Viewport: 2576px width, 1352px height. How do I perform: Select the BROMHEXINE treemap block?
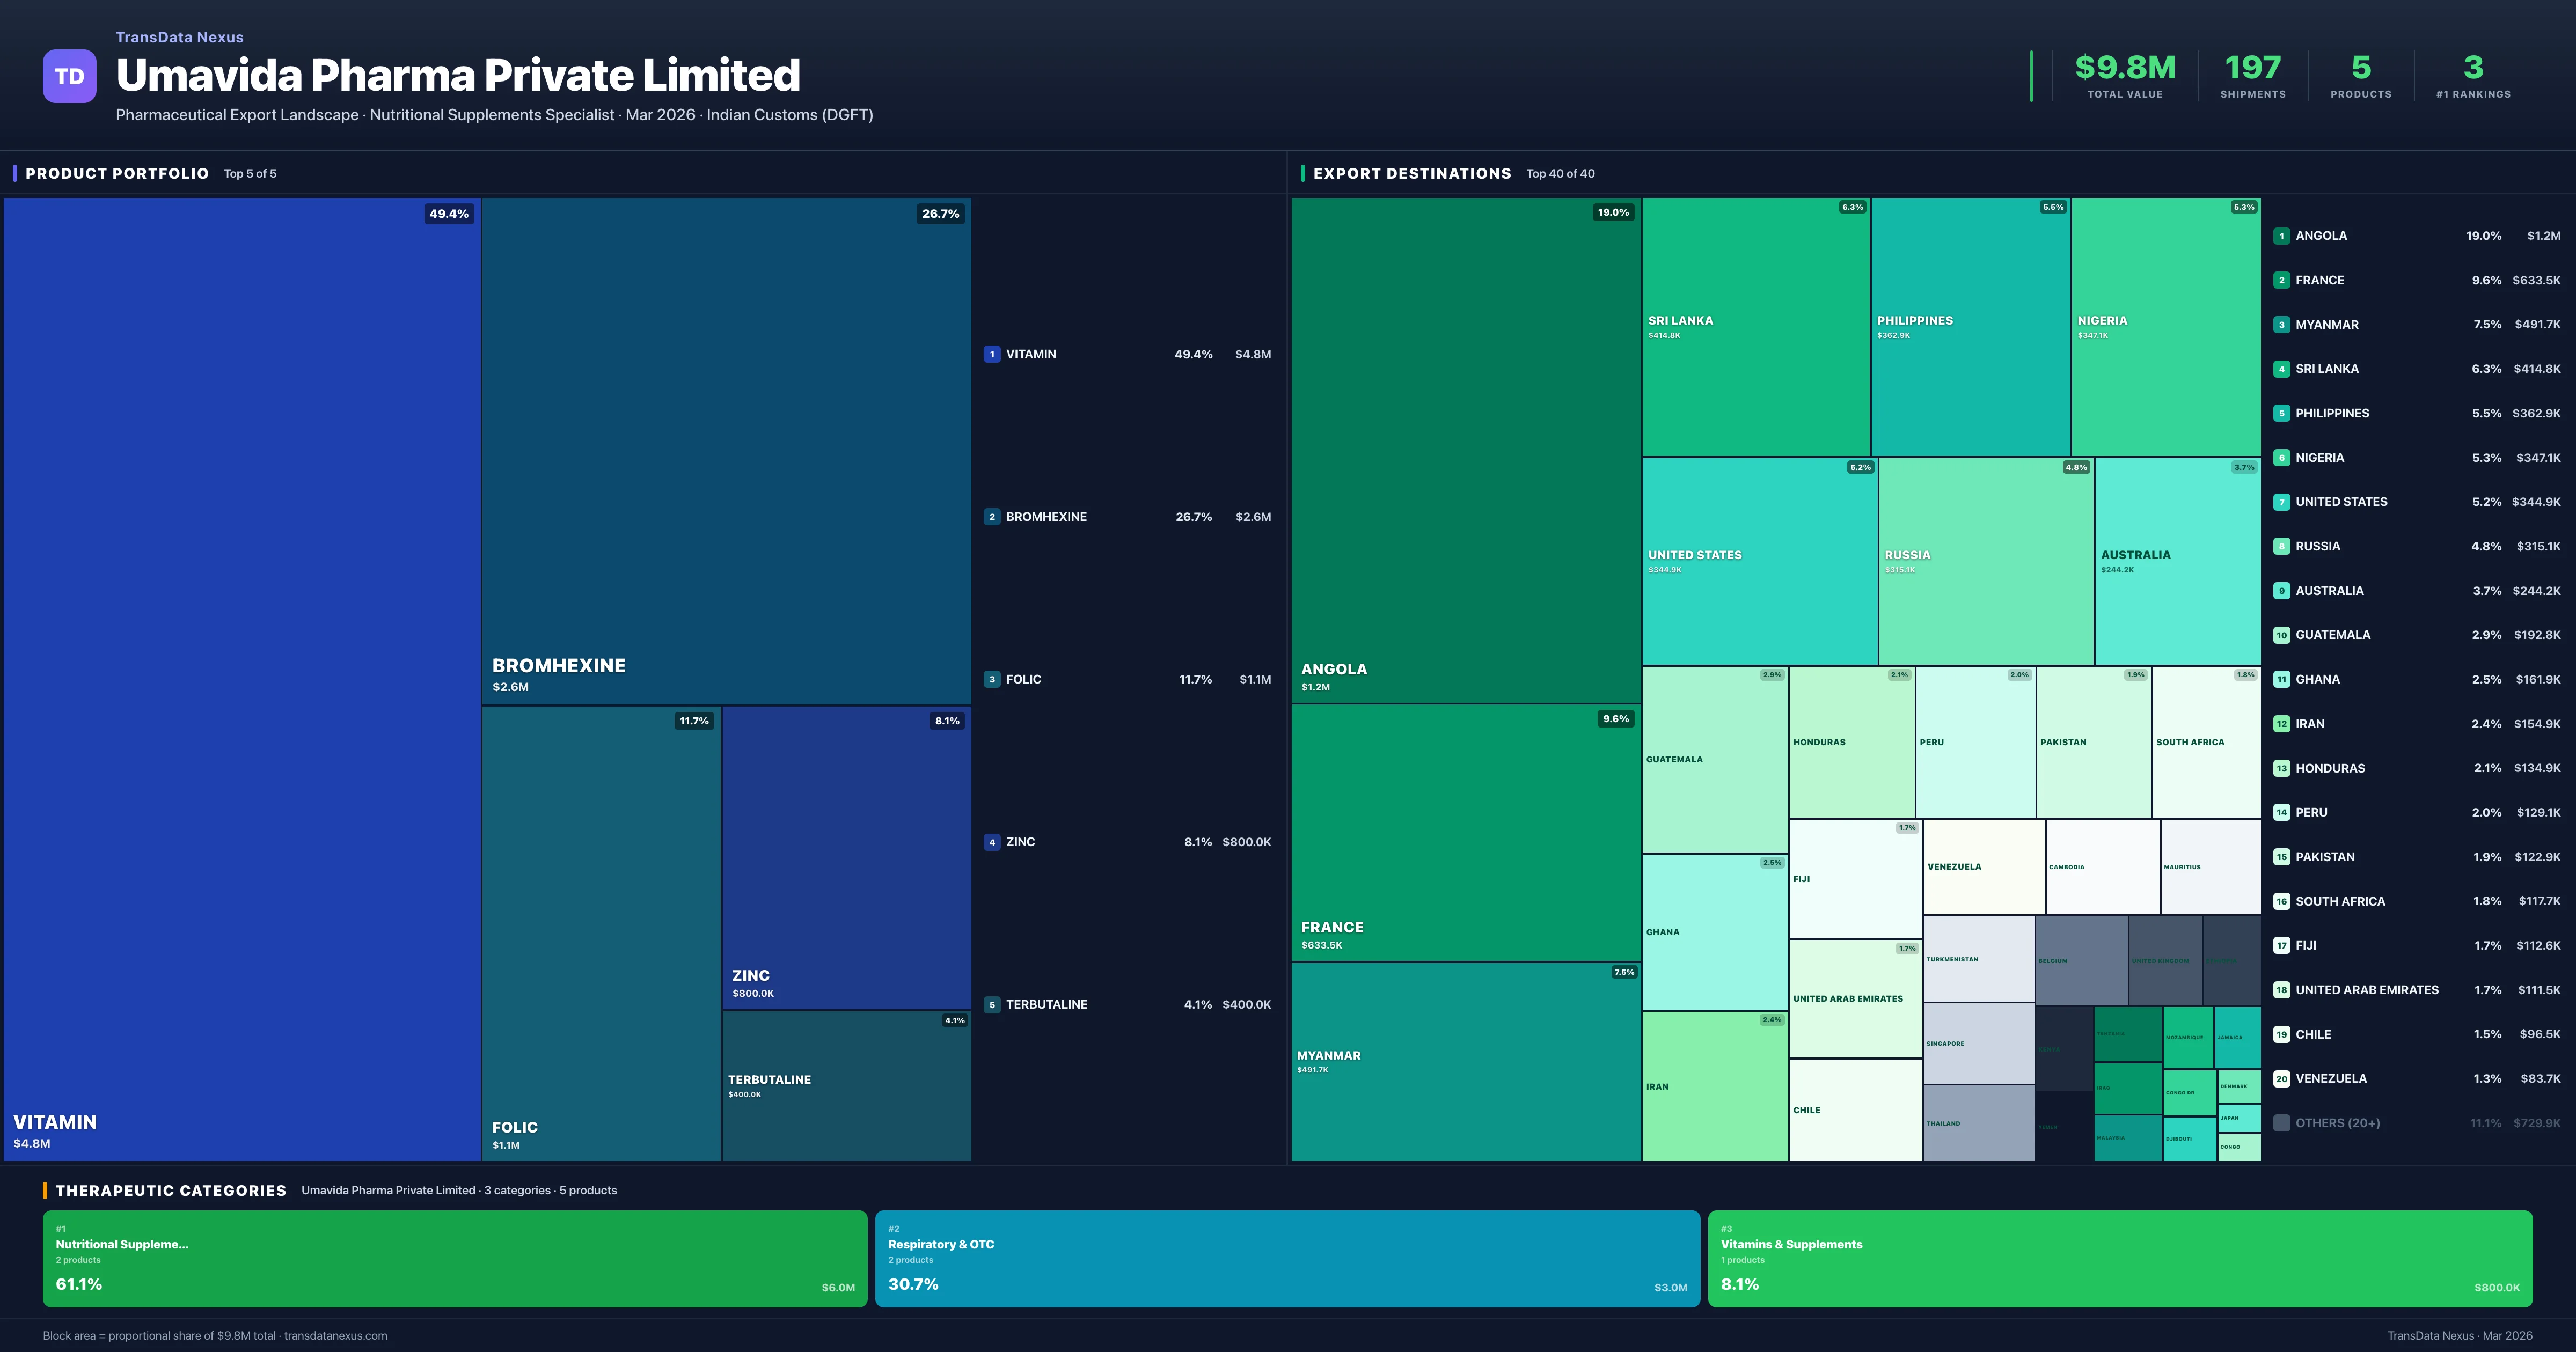(726, 450)
